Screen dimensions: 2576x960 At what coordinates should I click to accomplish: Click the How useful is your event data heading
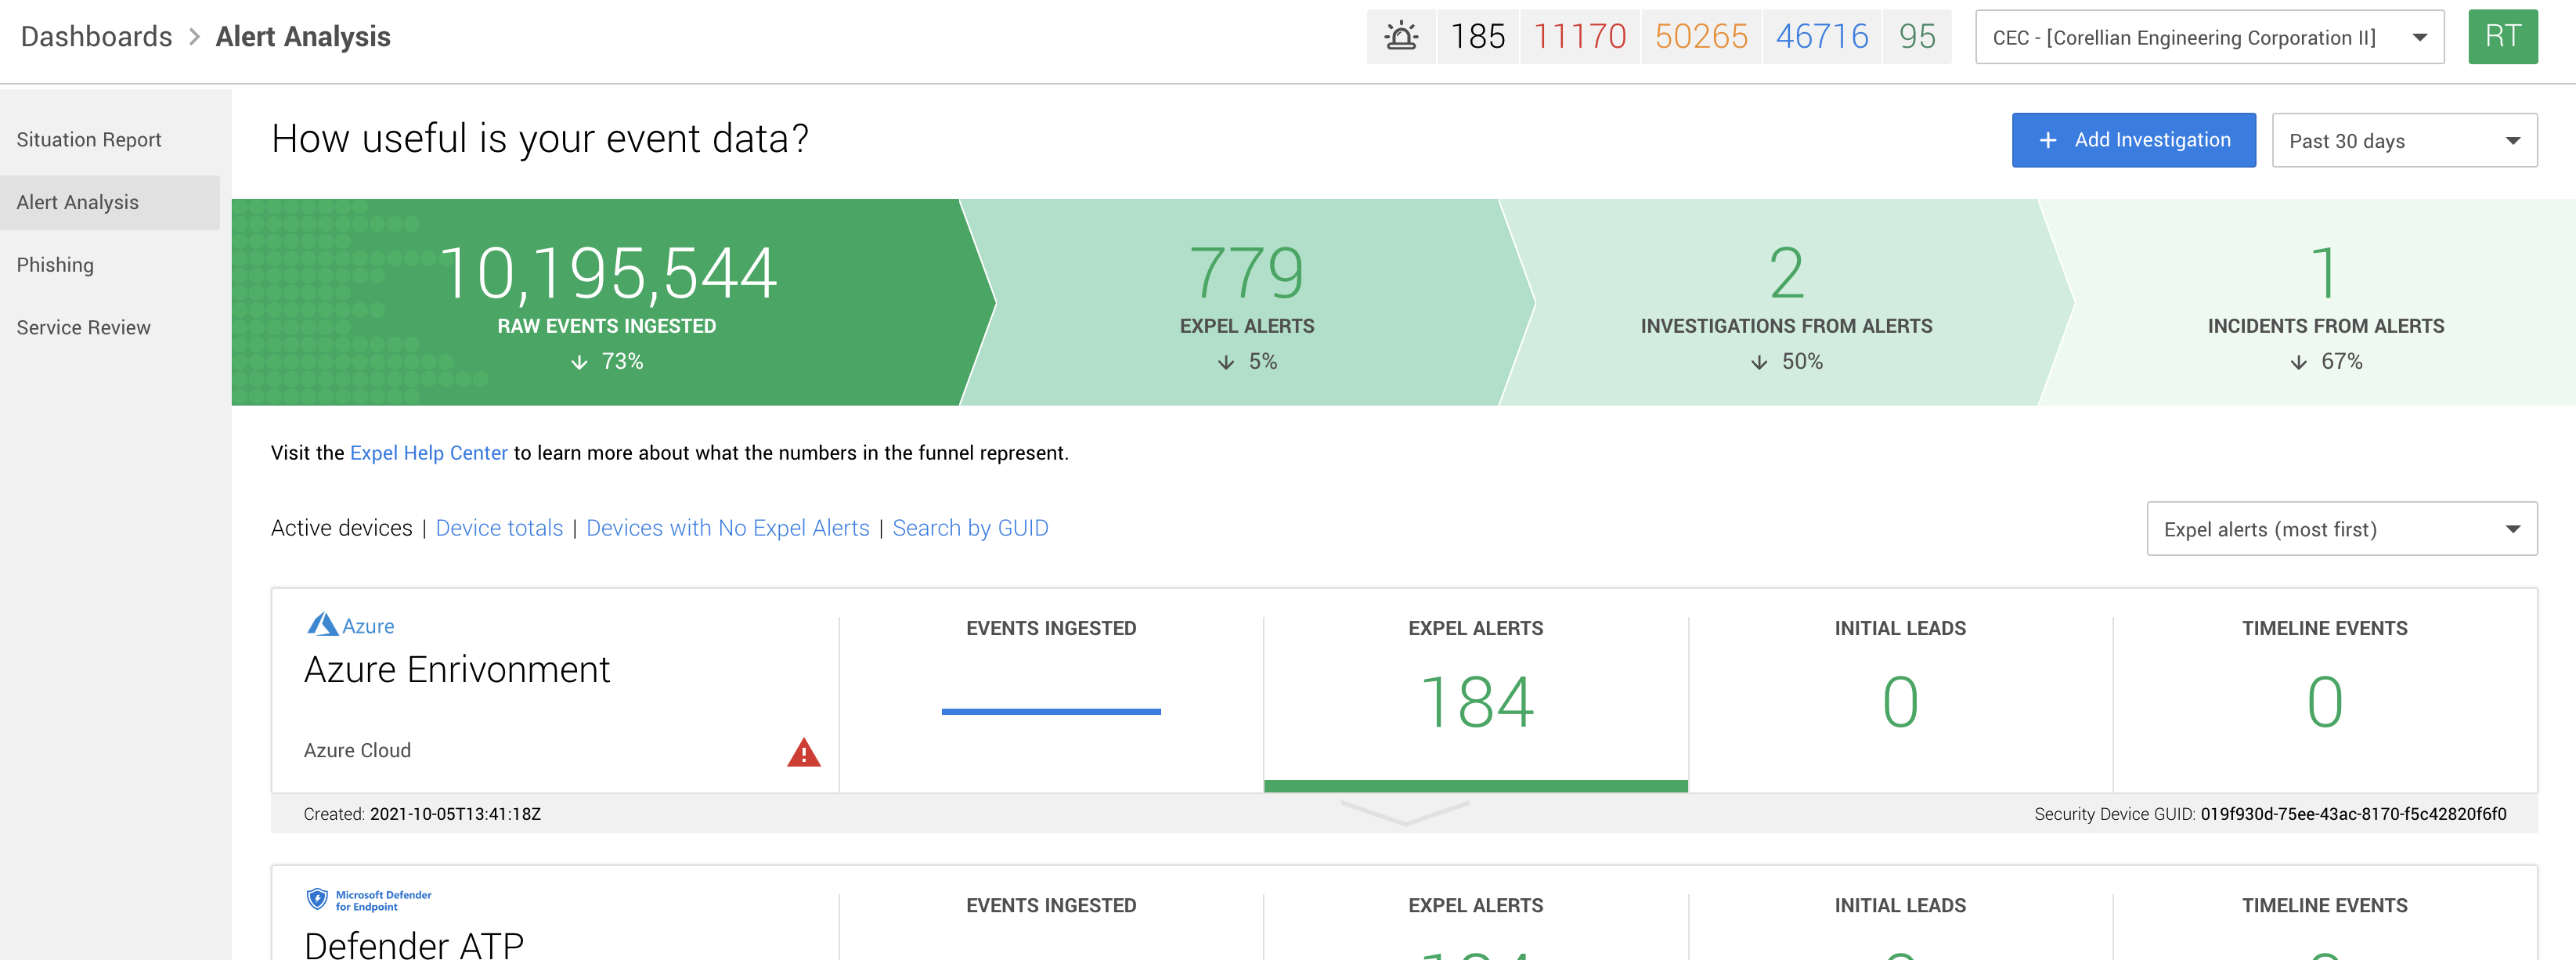(x=540, y=139)
